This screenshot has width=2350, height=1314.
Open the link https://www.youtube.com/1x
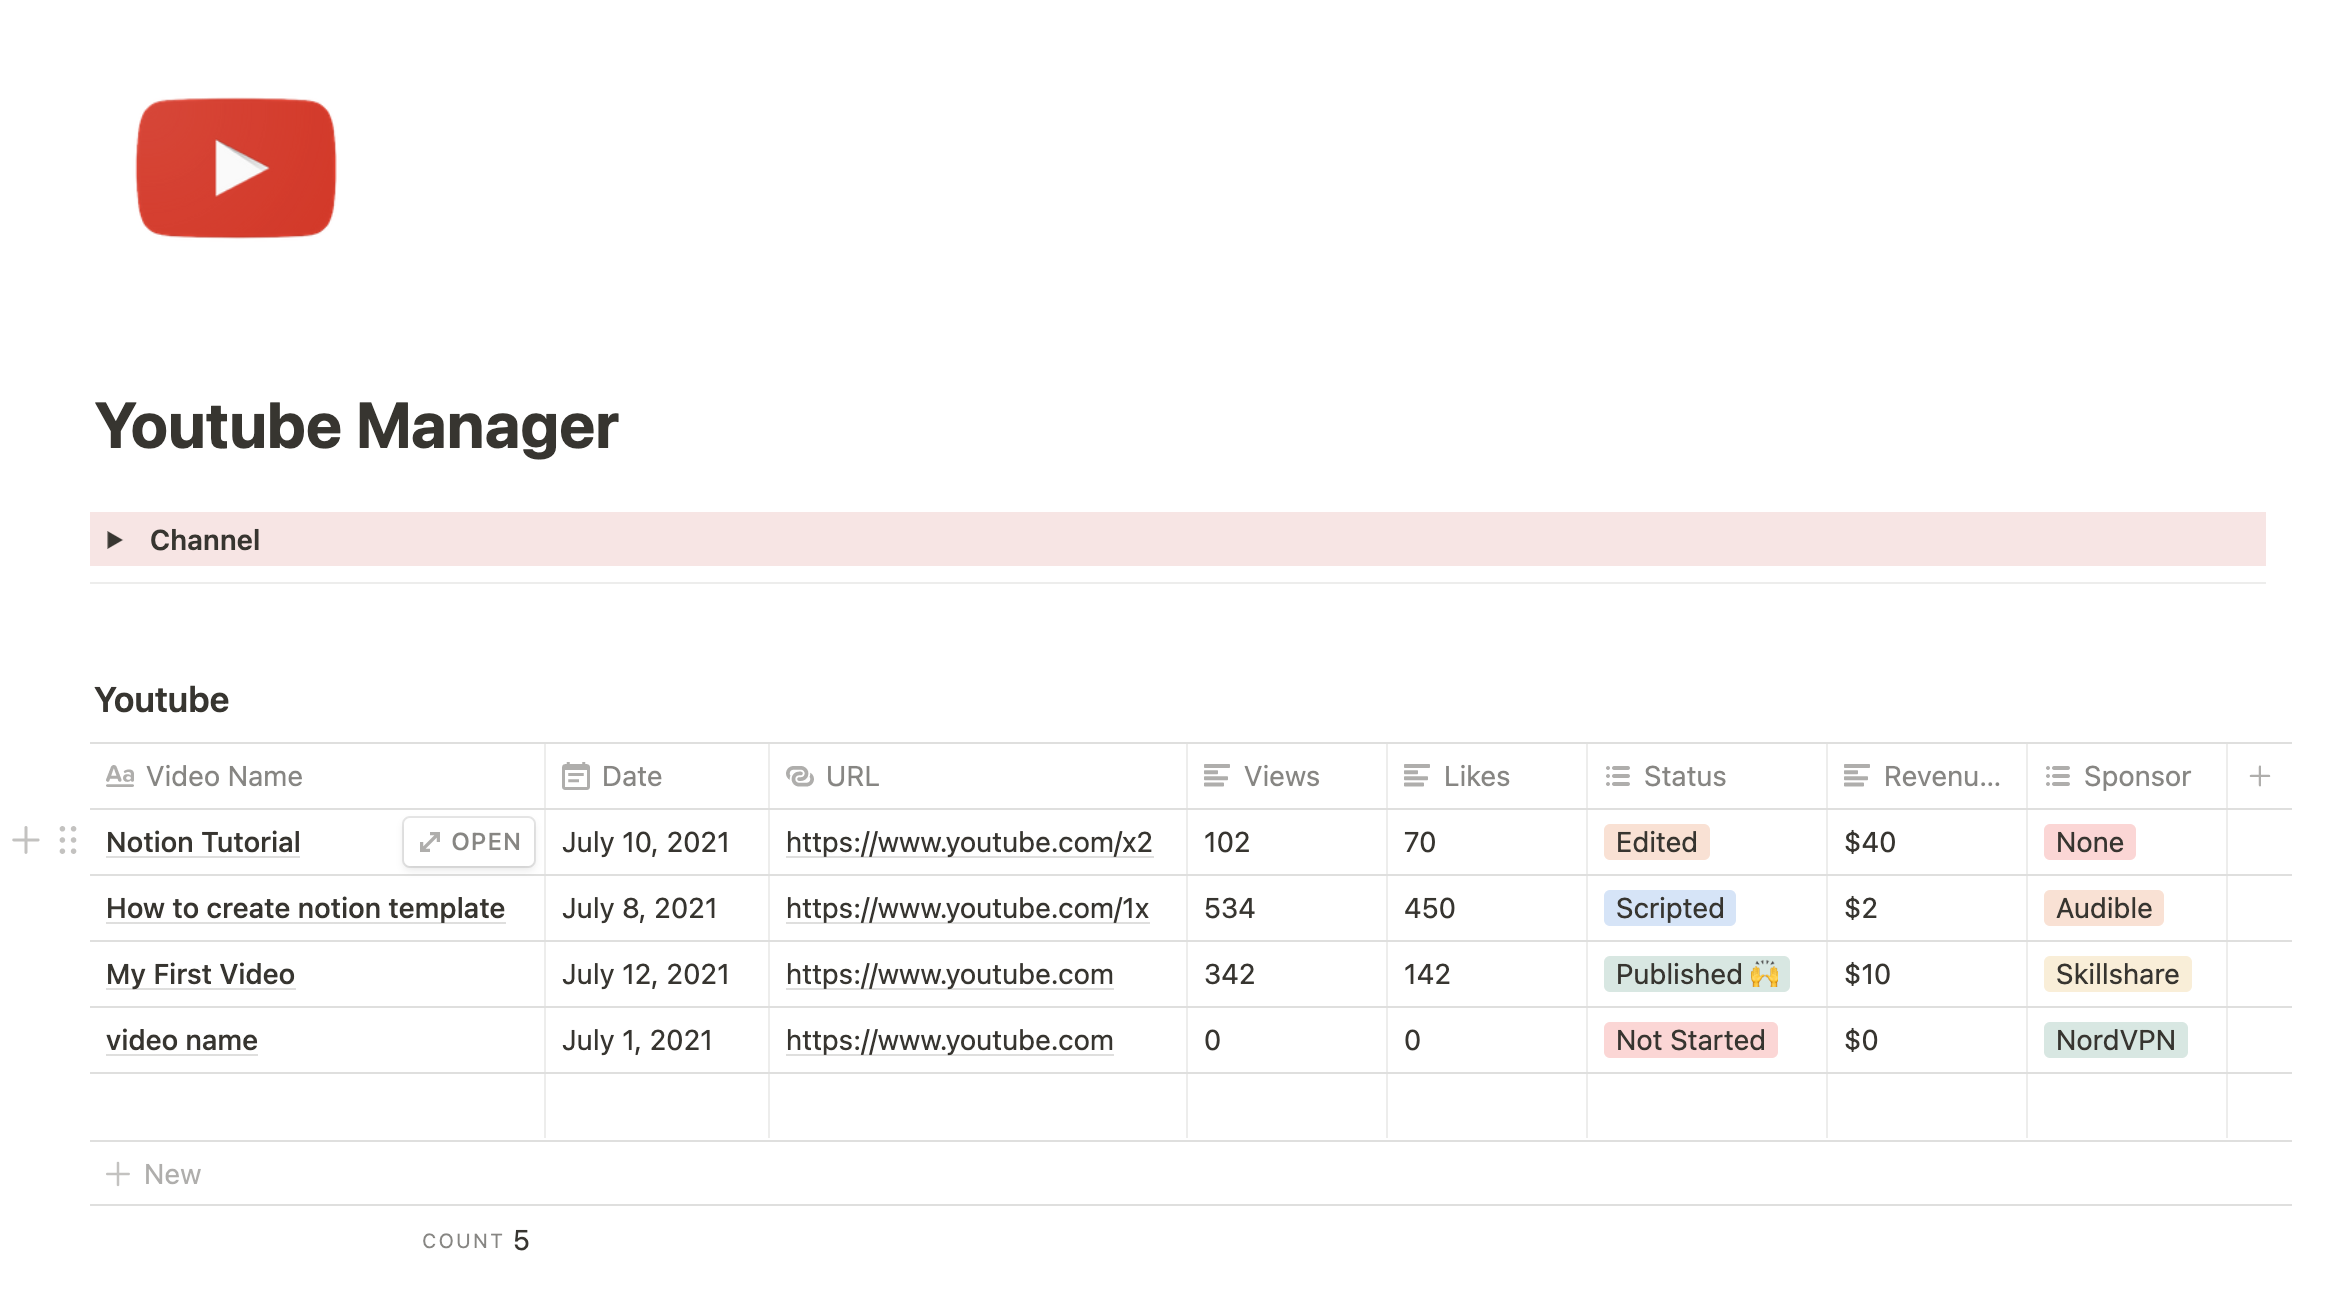click(967, 908)
